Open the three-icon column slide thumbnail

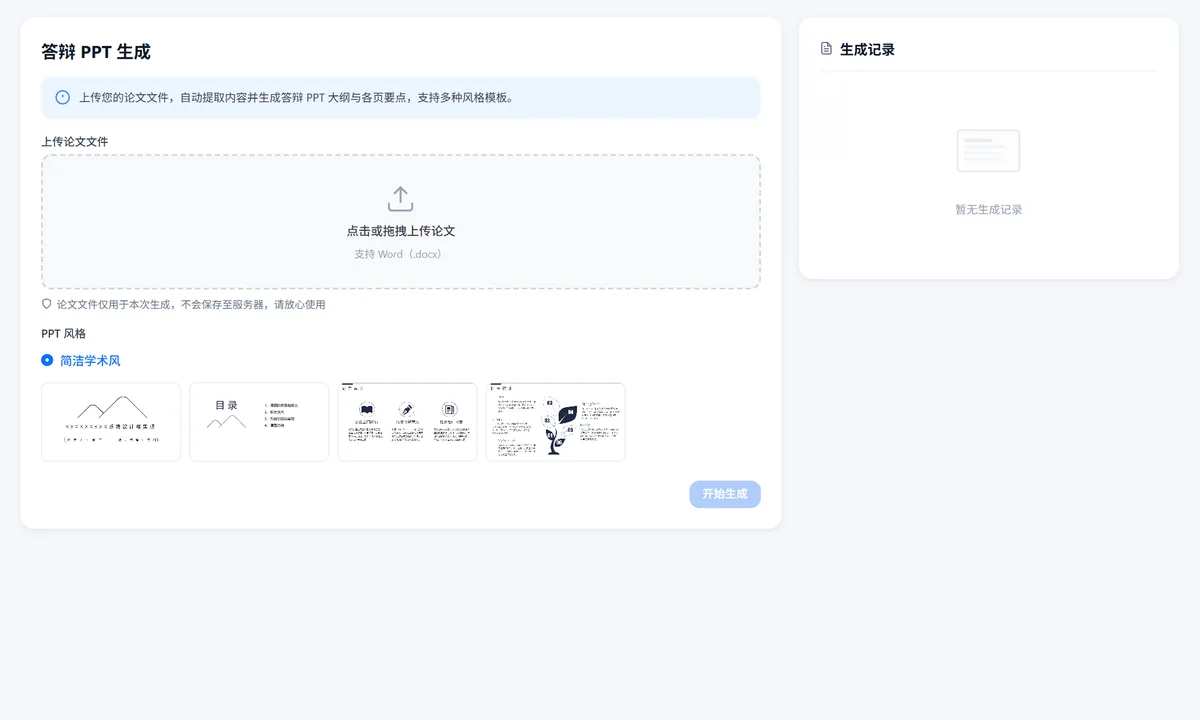click(407, 422)
